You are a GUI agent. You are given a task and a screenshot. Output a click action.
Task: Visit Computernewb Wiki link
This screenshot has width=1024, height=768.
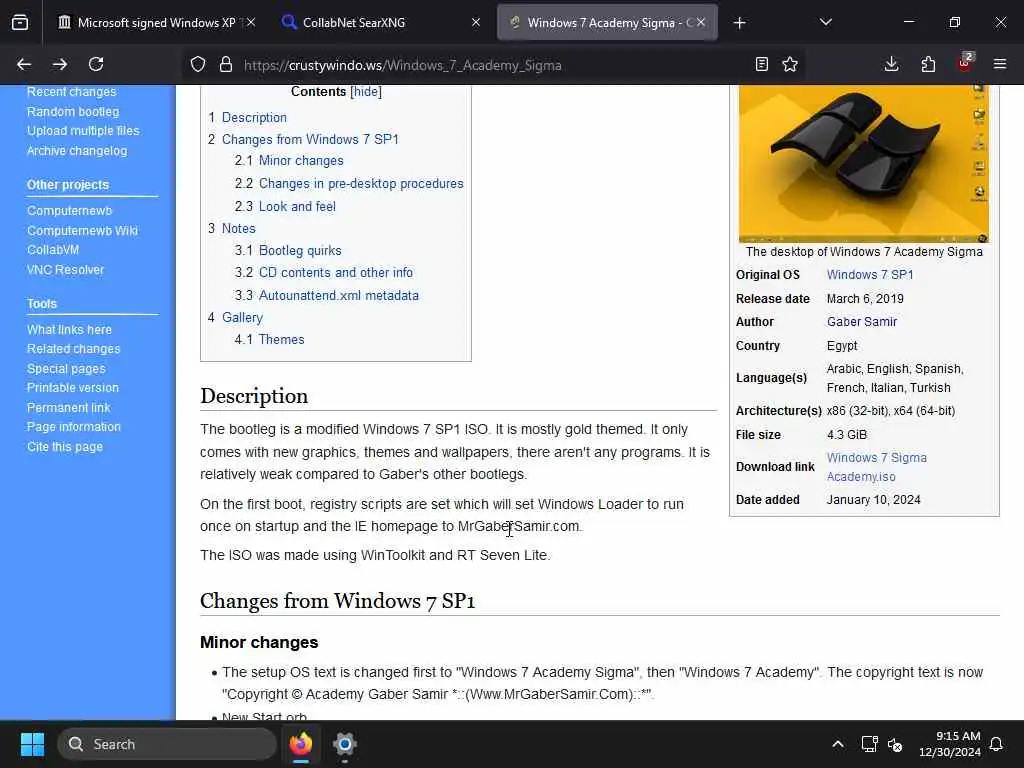click(x=82, y=231)
